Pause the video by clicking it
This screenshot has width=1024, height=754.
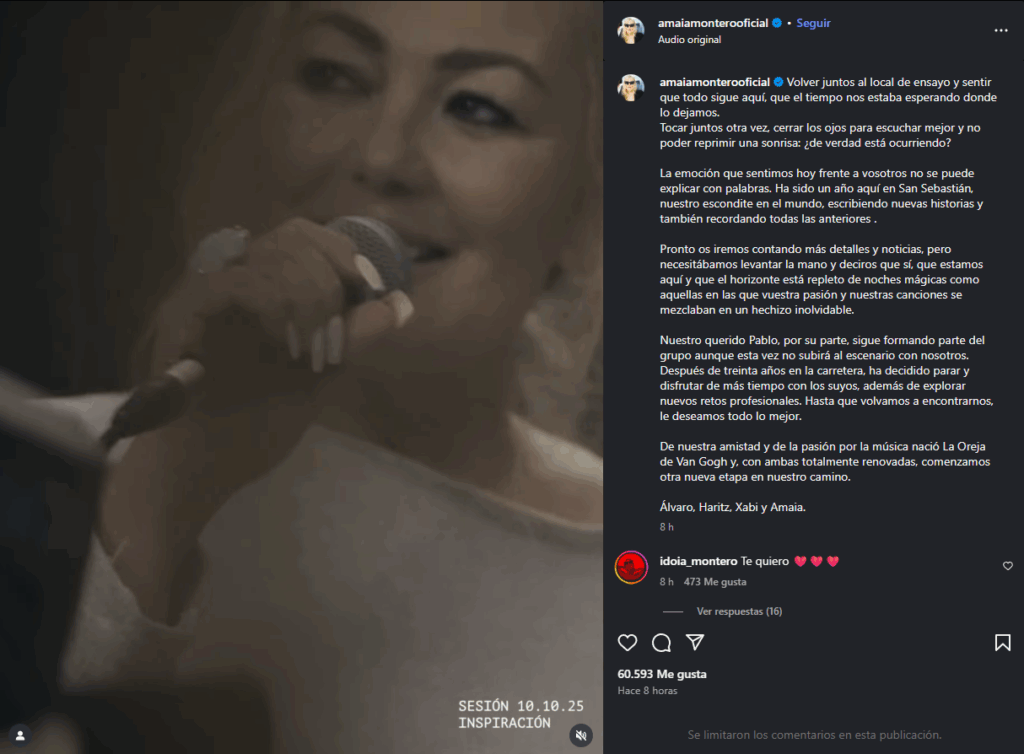(x=301, y=377)
